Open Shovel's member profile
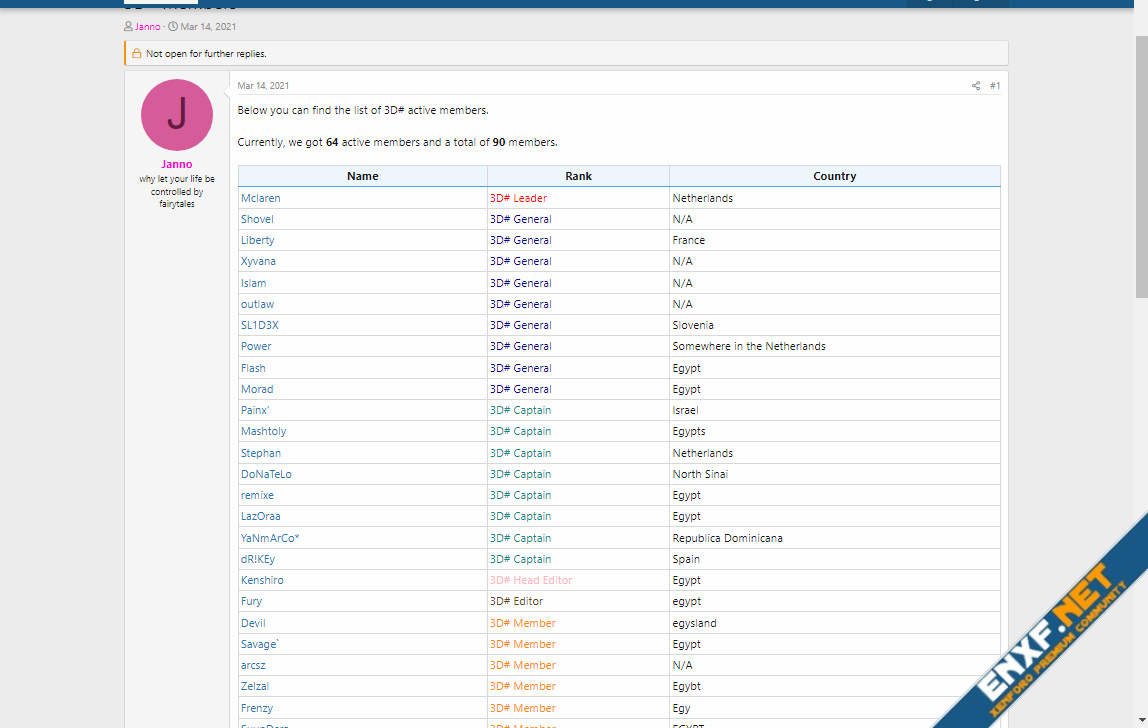 point(257,219)
